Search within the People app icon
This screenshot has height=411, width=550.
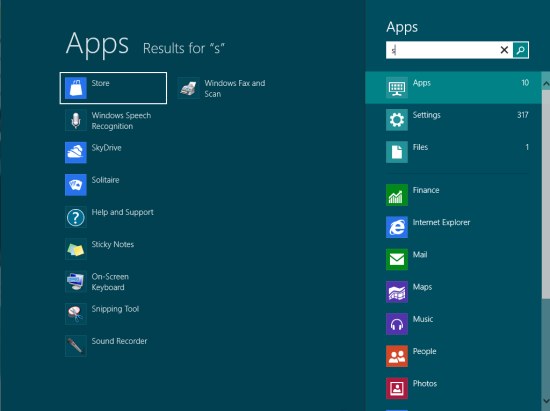[397, 356]
